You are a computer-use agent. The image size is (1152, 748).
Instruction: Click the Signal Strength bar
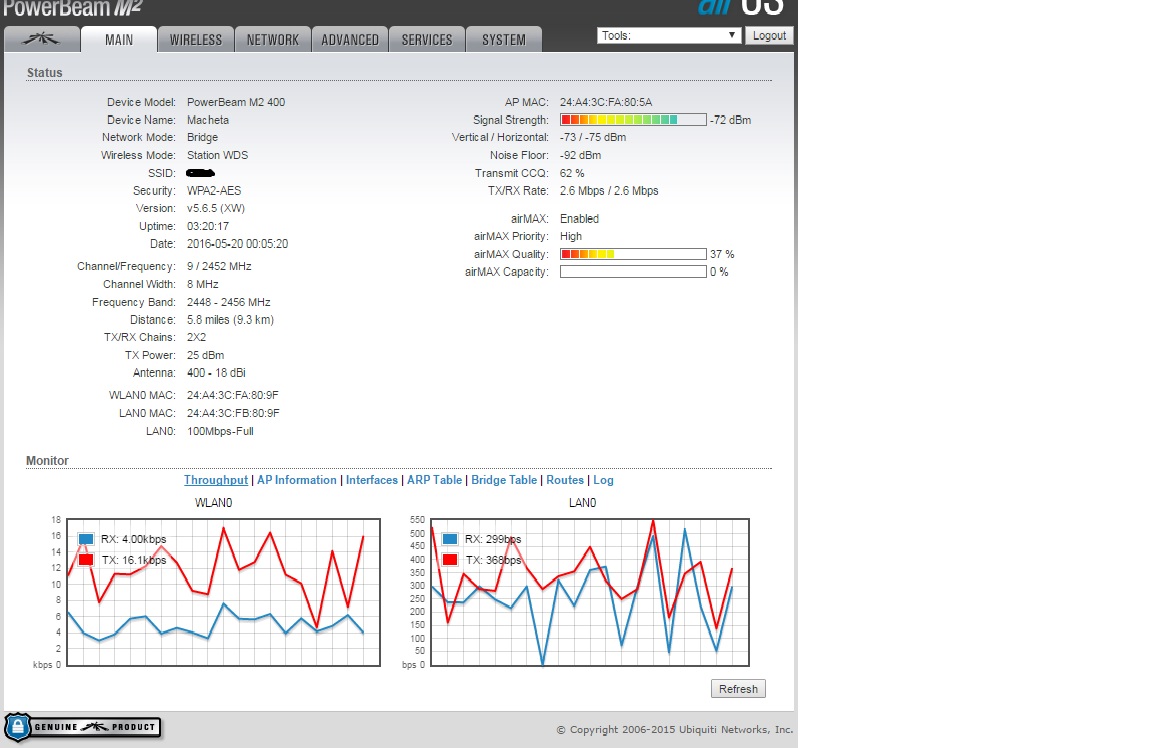[633, 120]
